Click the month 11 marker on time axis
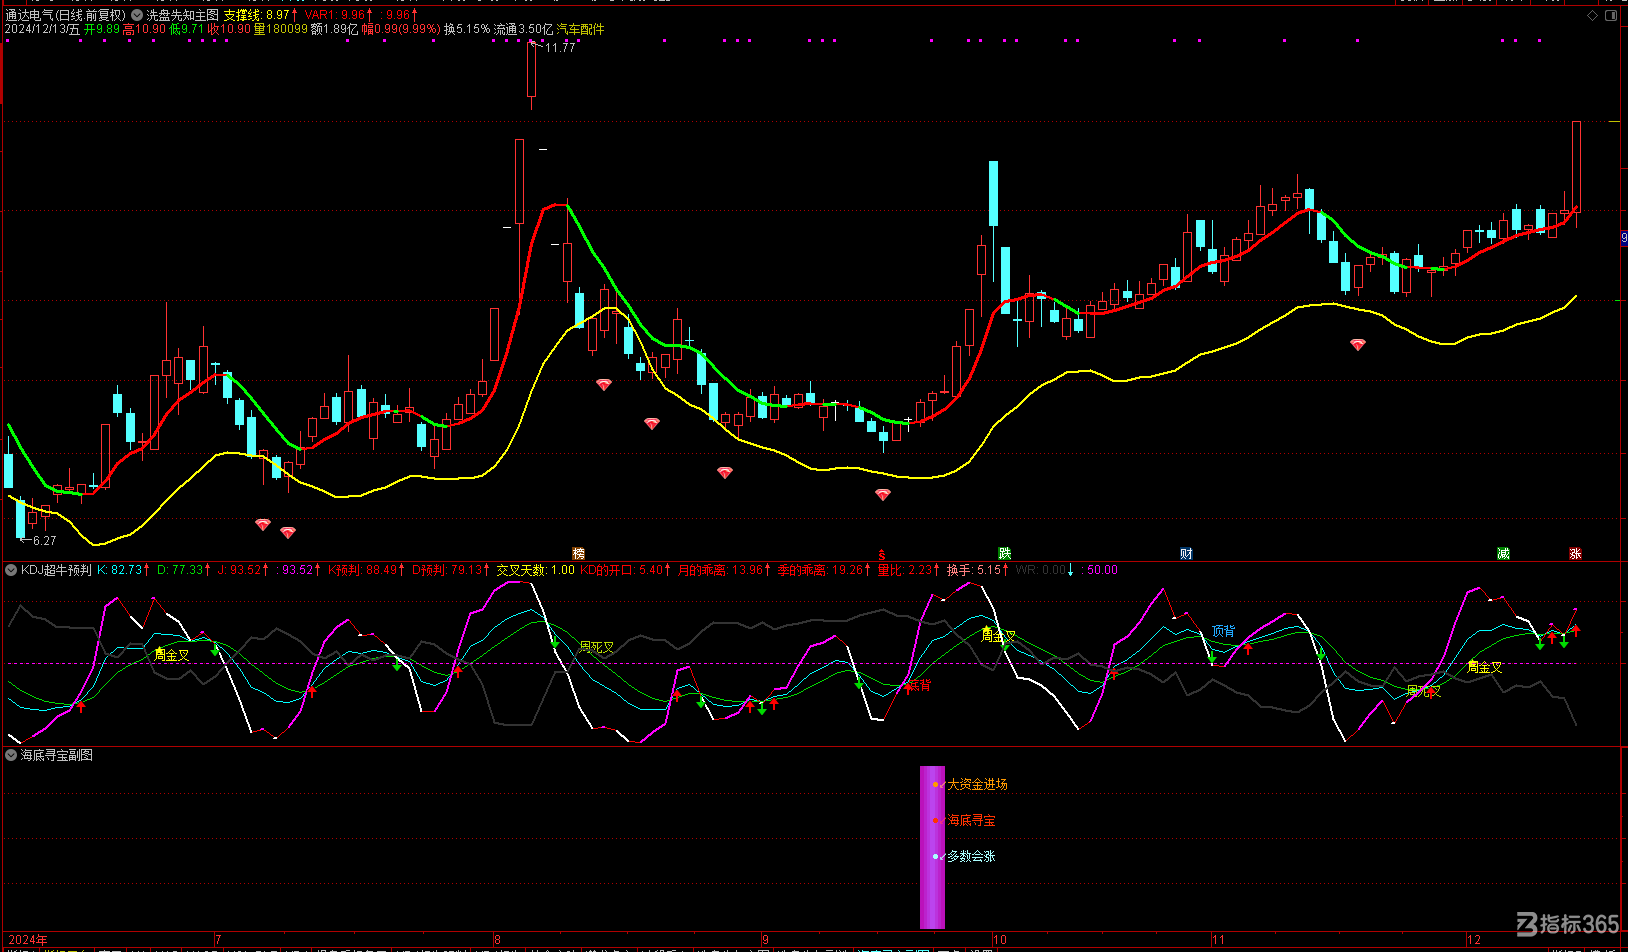The image size is (1628, 952). tap(1218, 940)
